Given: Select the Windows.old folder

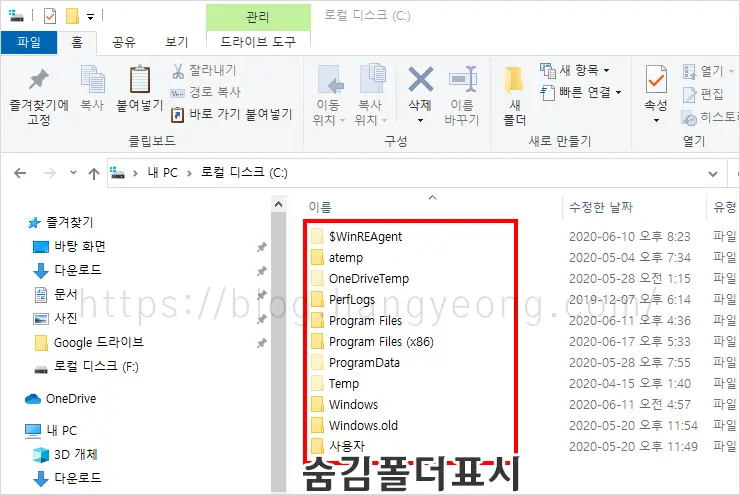Looking at the screenshot, I should click(x=354, y=426).
